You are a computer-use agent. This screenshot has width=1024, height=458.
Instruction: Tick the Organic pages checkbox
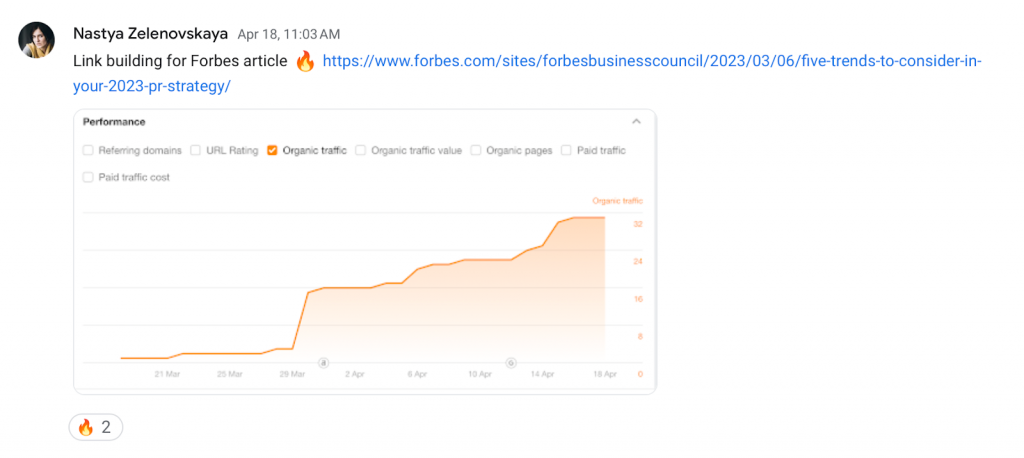(476, 151)
